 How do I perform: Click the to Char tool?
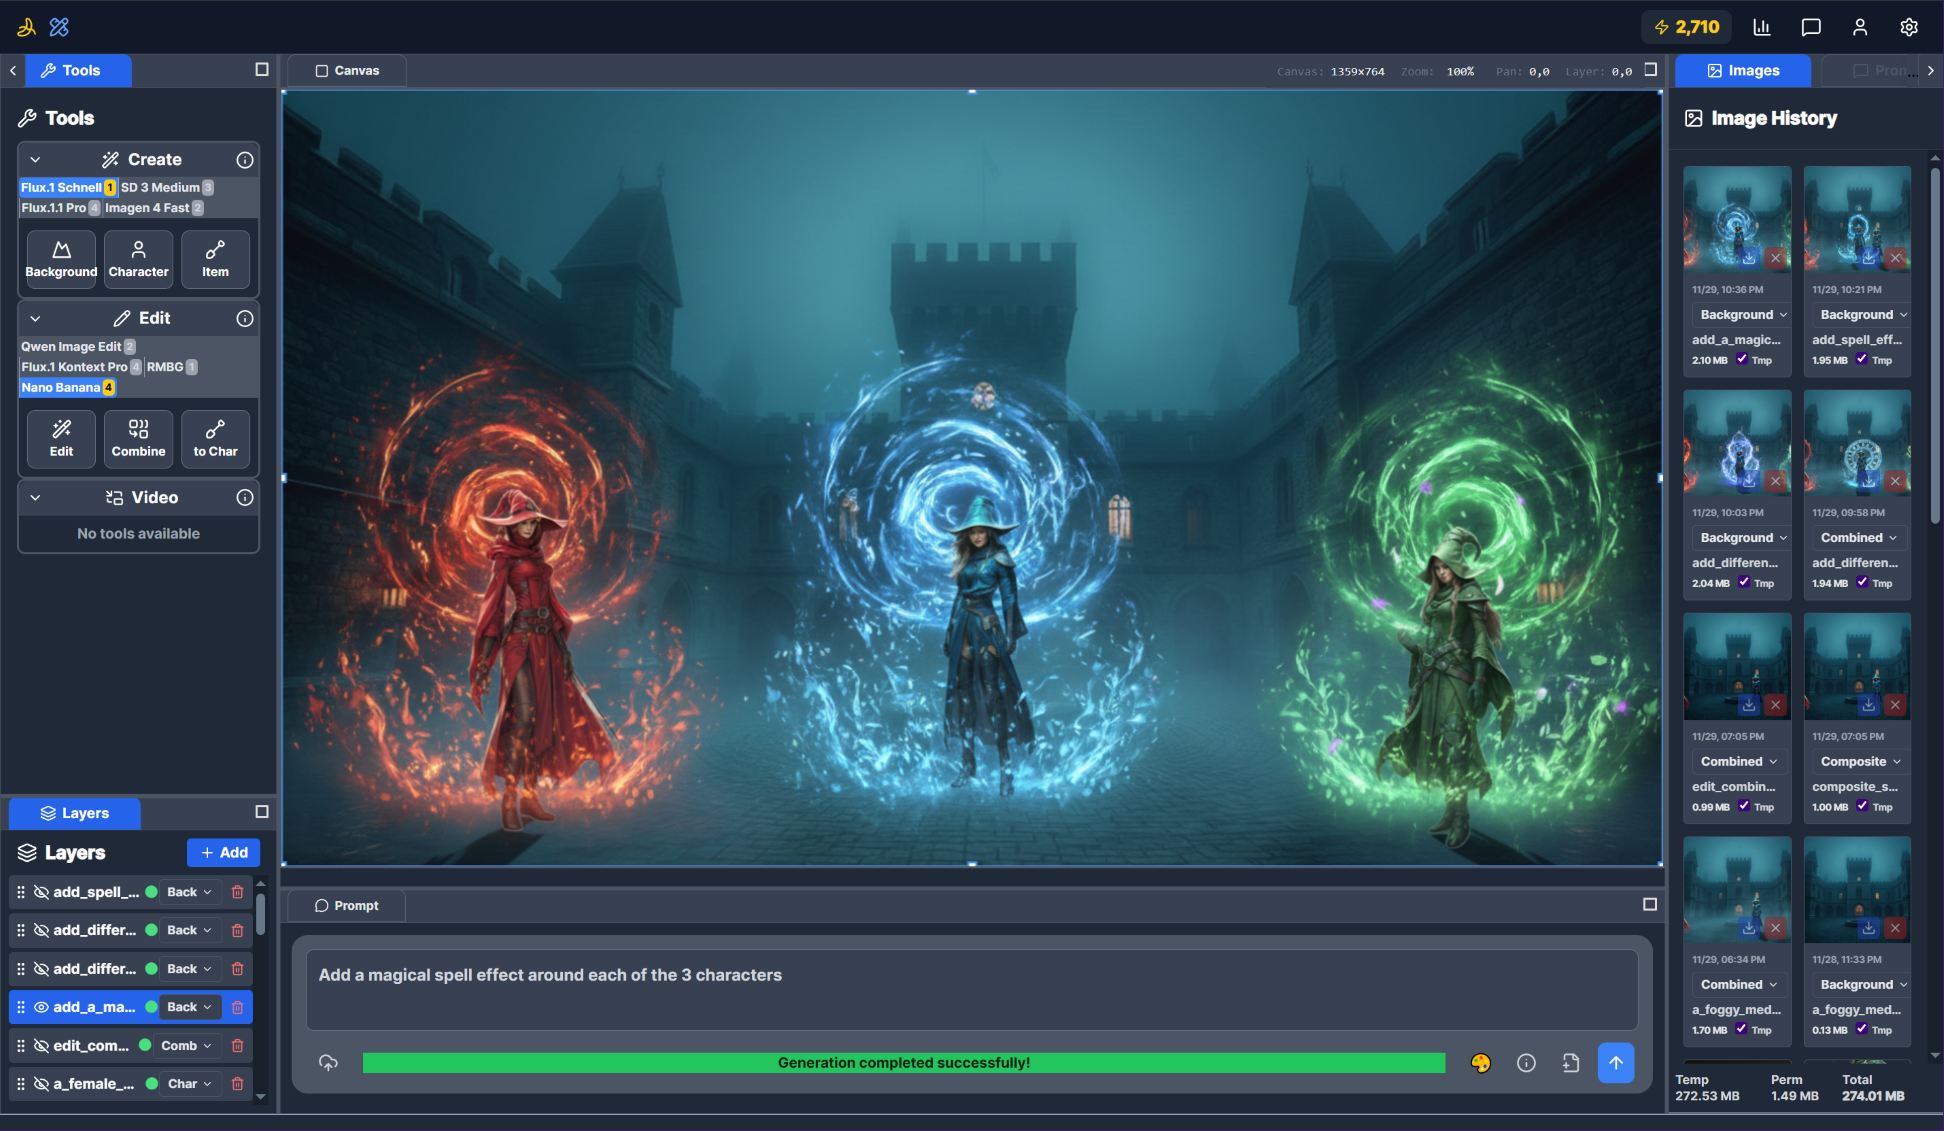tap(215, 438)
